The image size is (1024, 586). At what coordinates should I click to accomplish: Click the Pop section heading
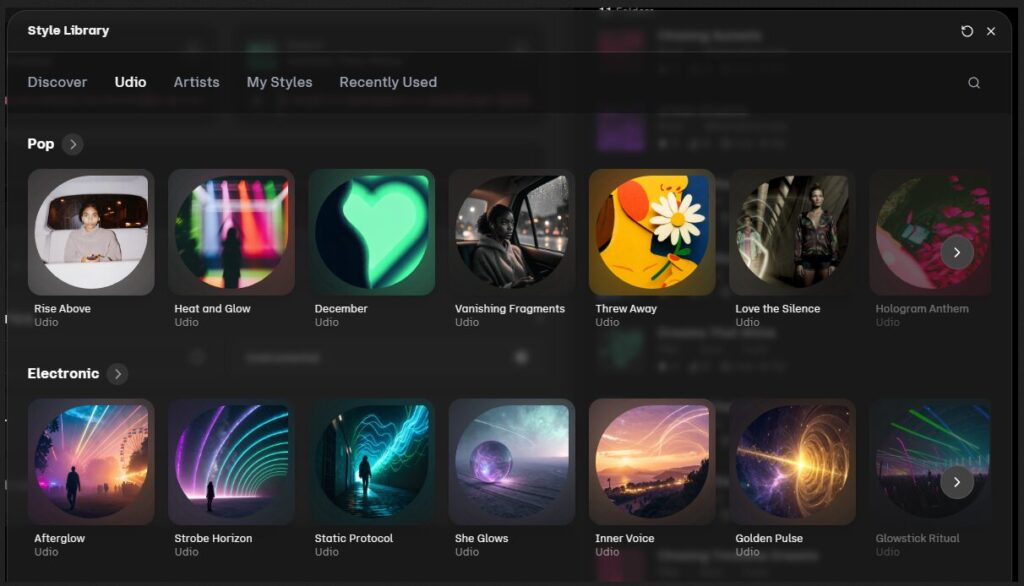(40, 144)
